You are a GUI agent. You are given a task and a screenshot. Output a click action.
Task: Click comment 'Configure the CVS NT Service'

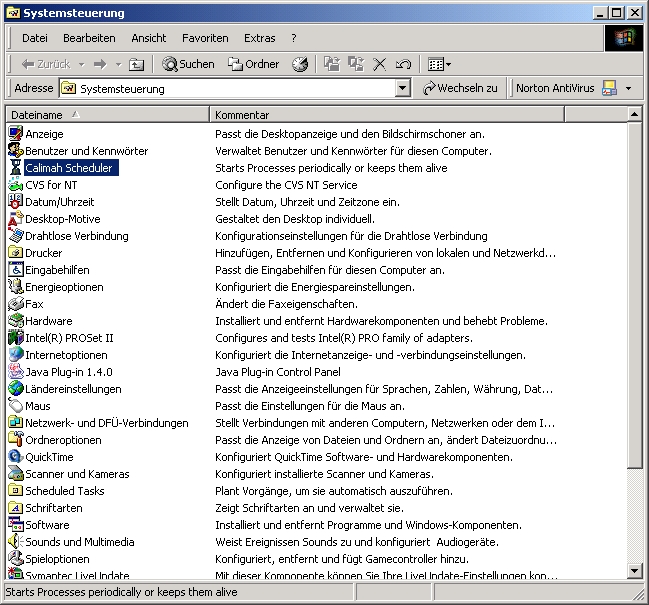click(x=286, y=185)
